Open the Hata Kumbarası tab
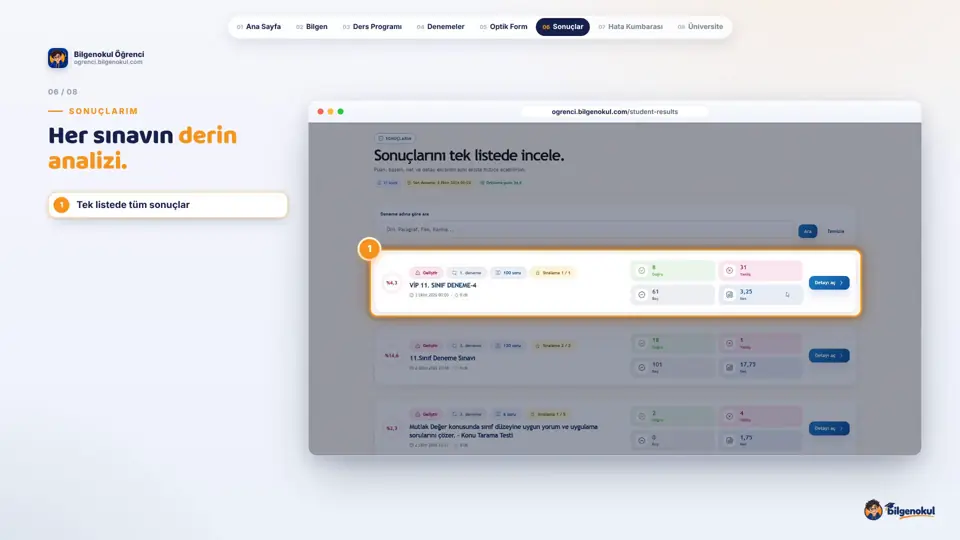Screen dimensions: 960x540 (631, 27)
